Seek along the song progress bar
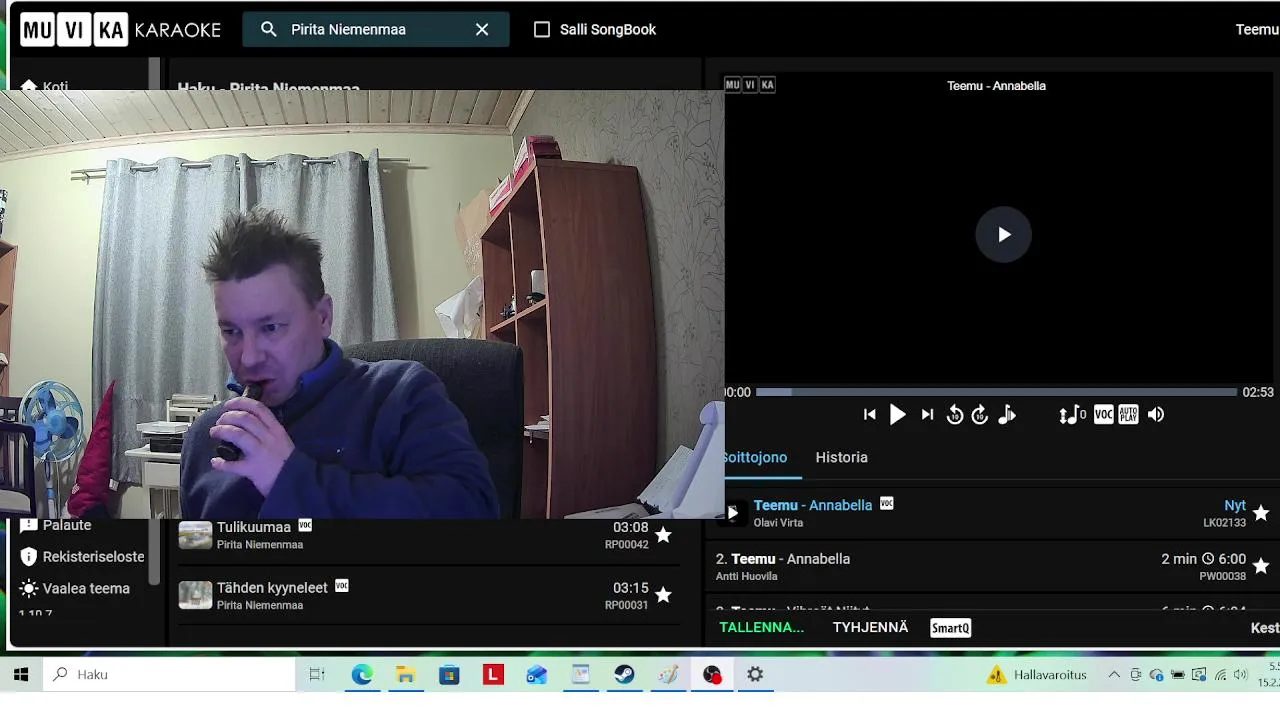Viewport: 1280px width, 720px height. click(996, 392)
